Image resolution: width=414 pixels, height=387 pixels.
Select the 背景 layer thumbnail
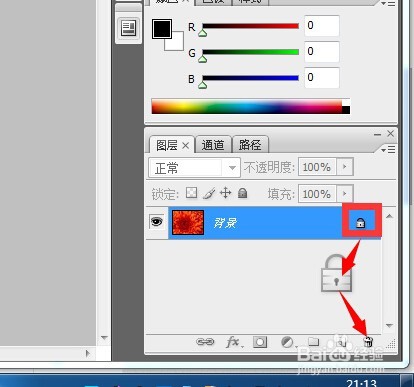[188, 223]
